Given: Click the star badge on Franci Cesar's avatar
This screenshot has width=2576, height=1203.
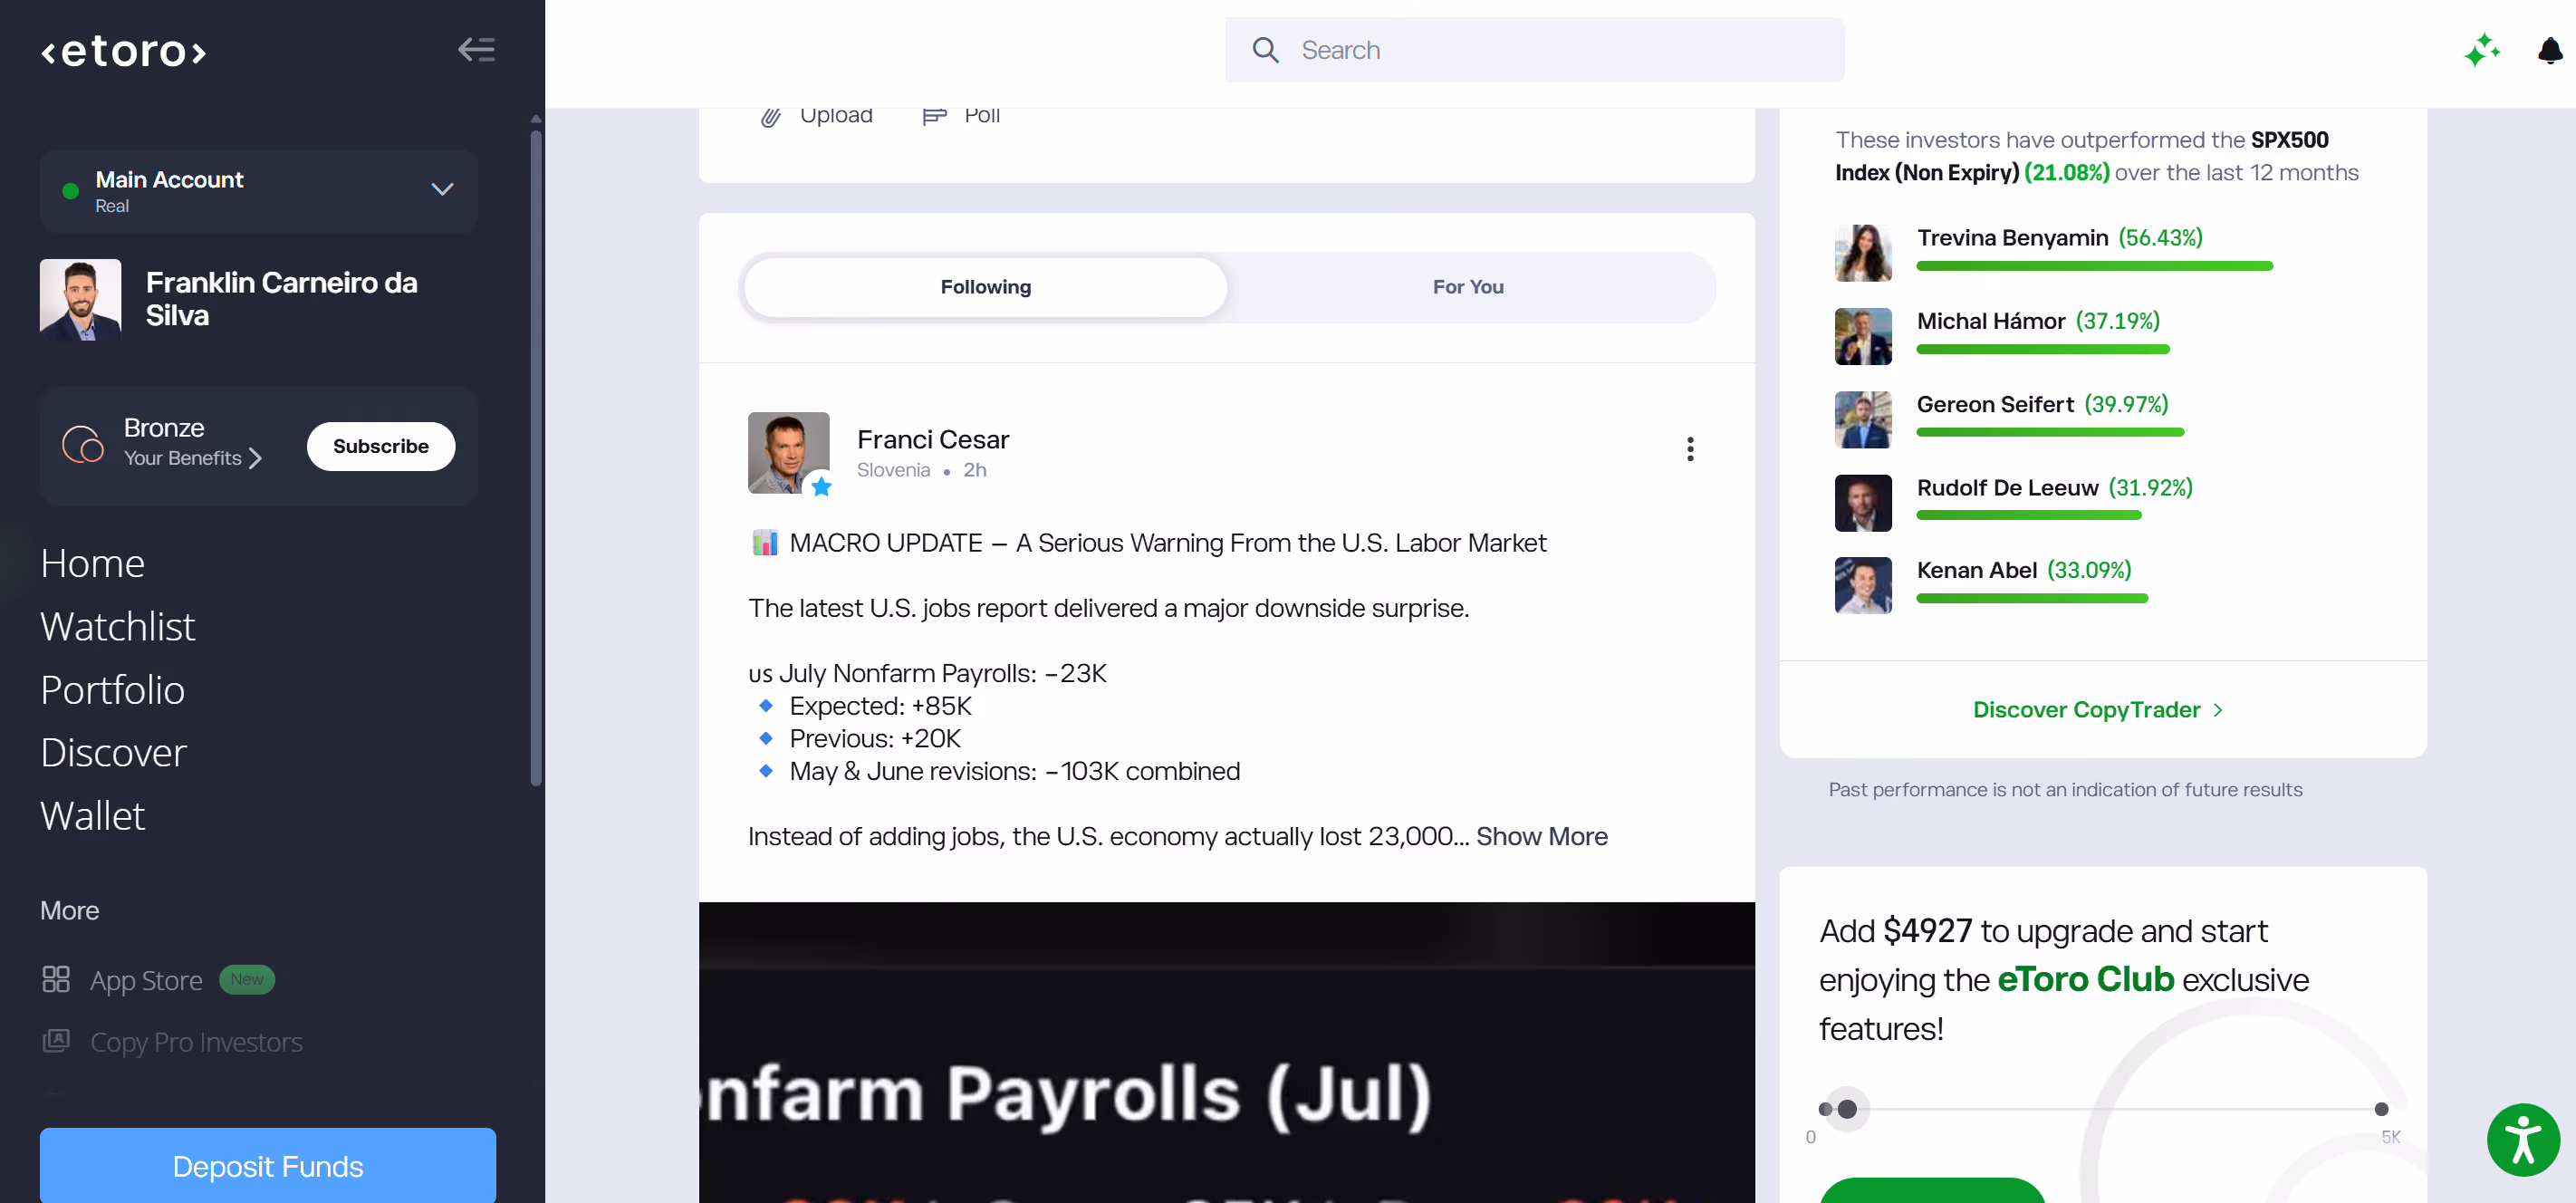Looking at the screenshot, I should click(x=821, y=486).
